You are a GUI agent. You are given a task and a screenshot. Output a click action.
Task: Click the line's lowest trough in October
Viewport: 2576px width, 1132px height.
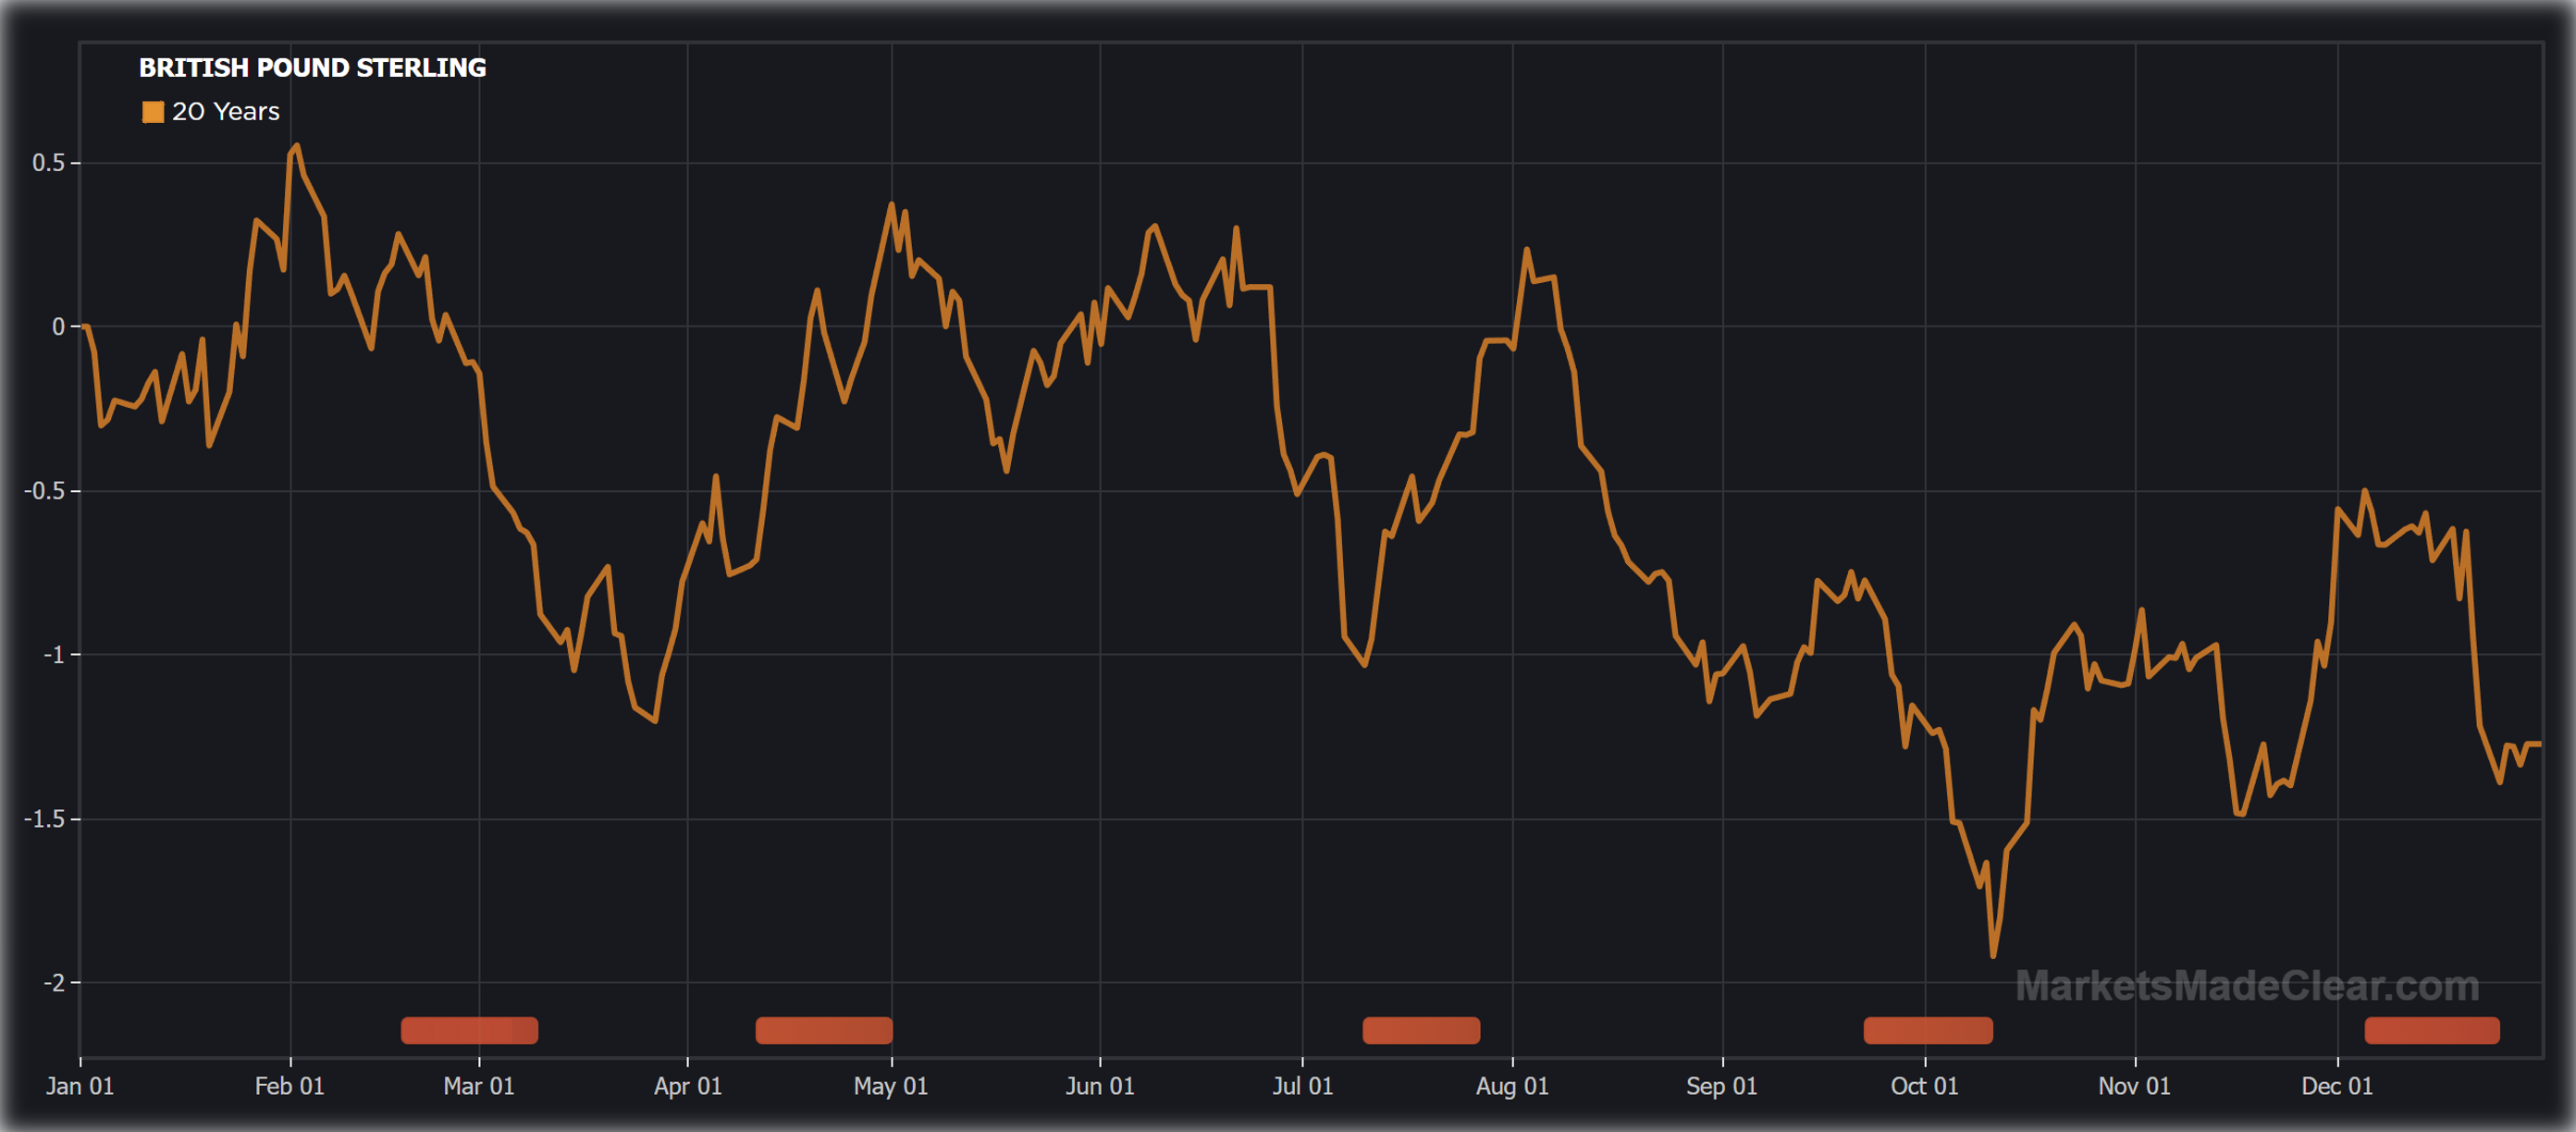pos(1993,956)
